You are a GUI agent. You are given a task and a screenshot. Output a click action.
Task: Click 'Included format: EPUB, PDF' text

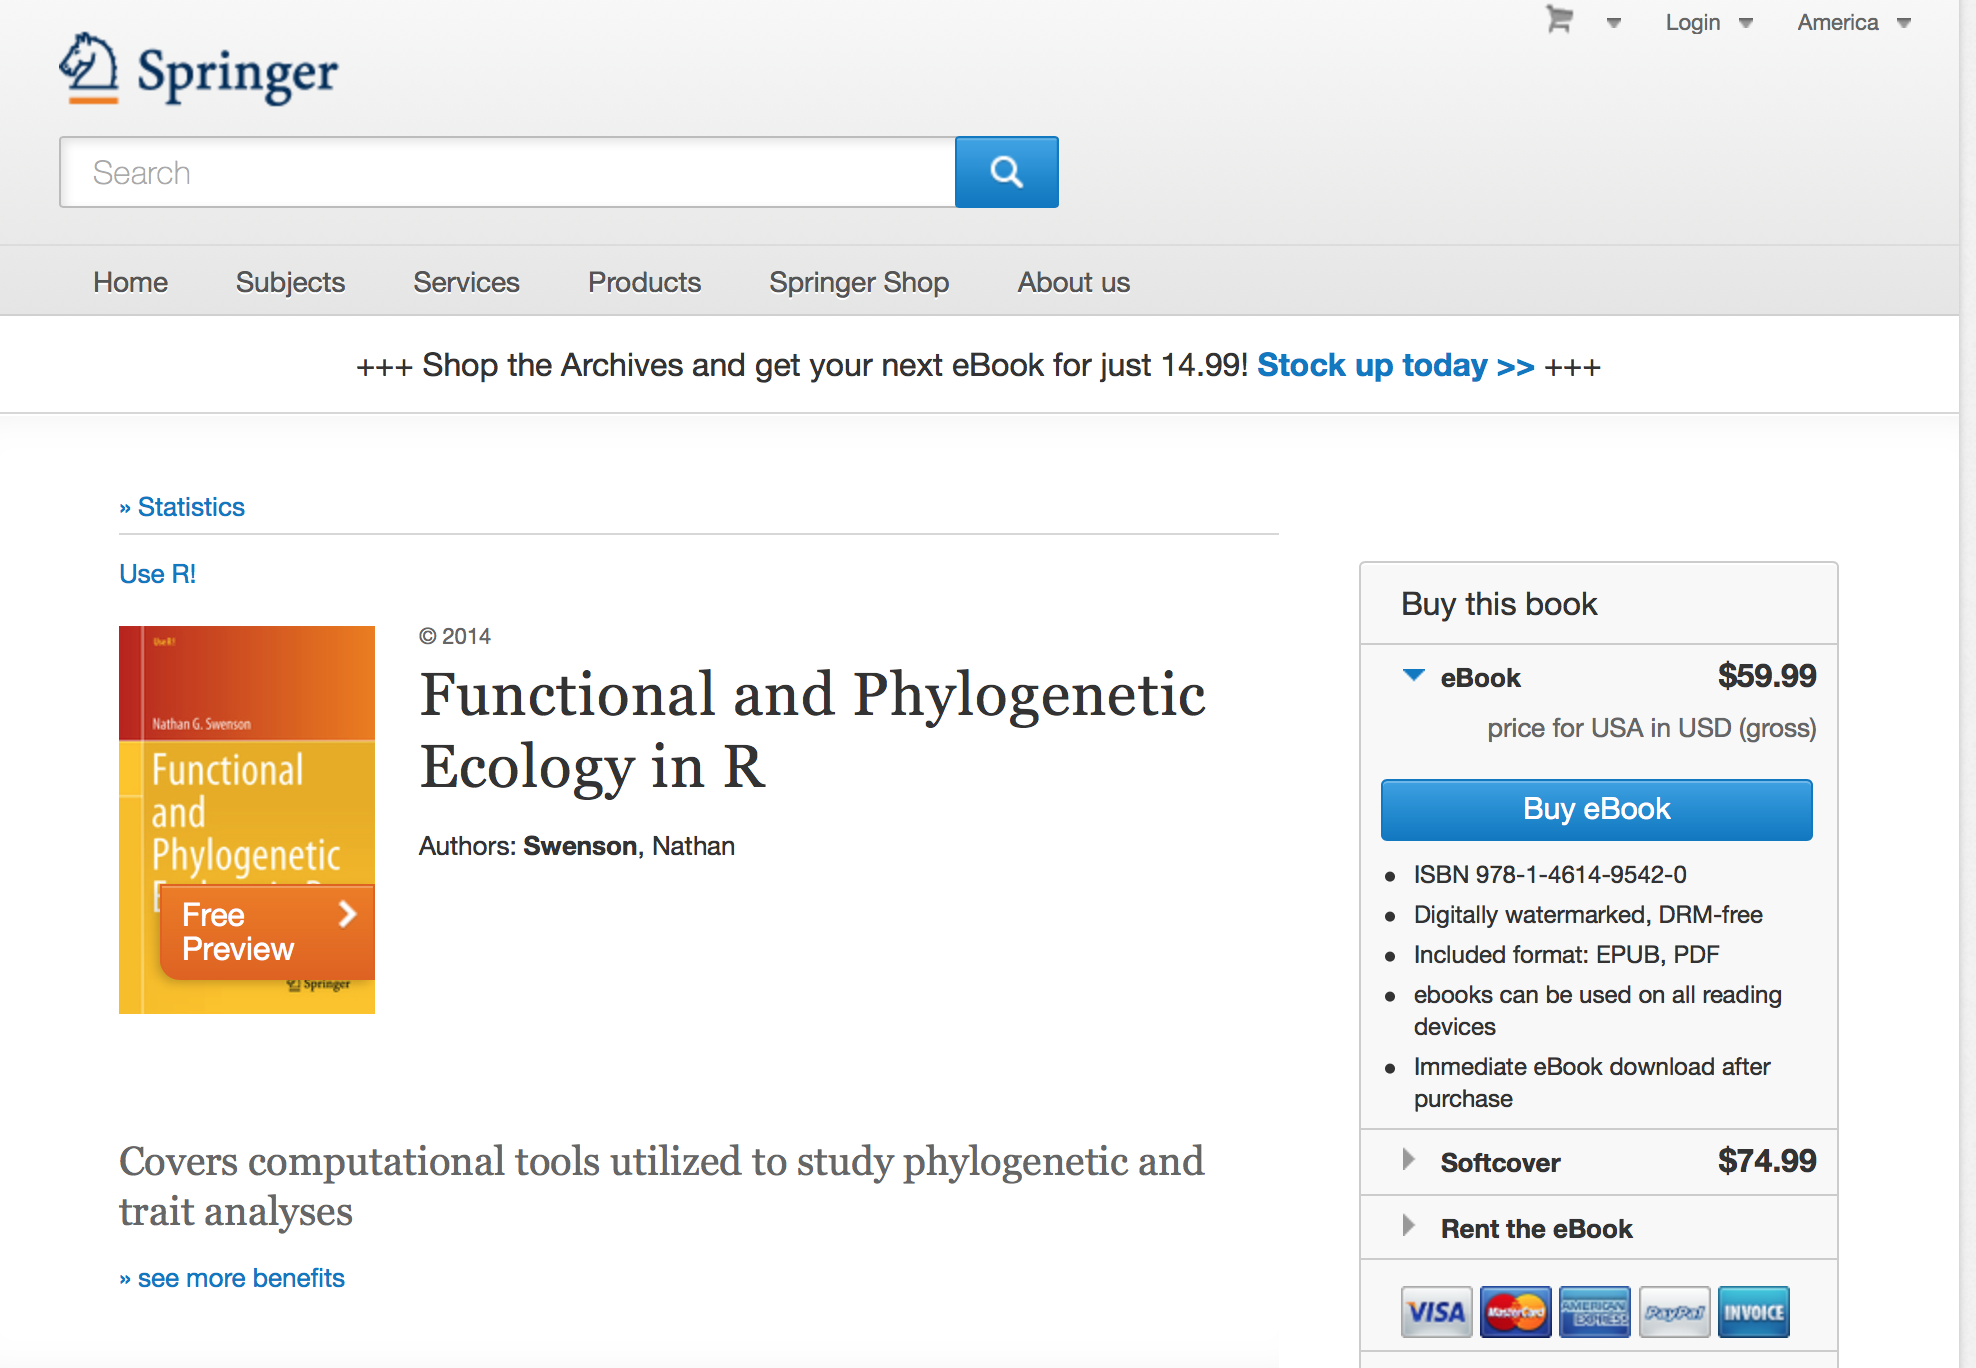point(1566,954)
